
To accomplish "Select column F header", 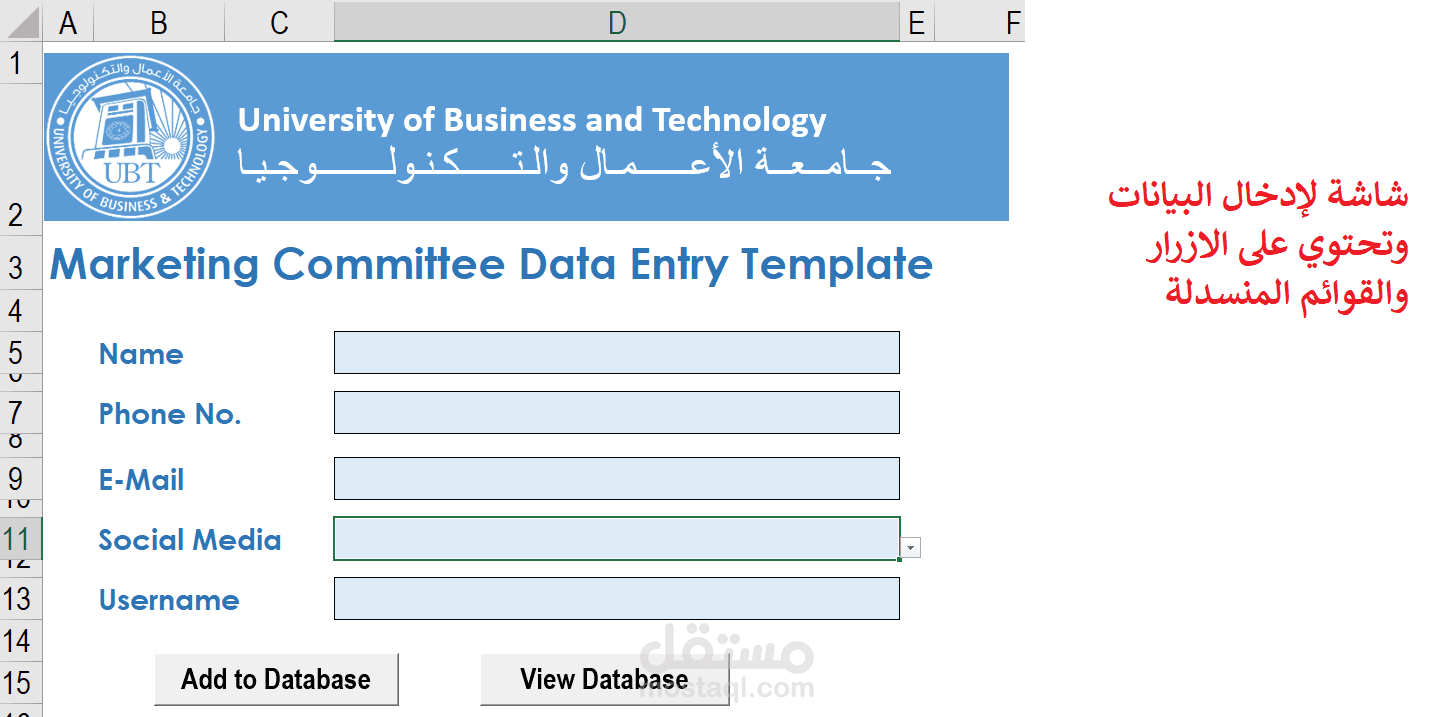I will [1012, 22].
